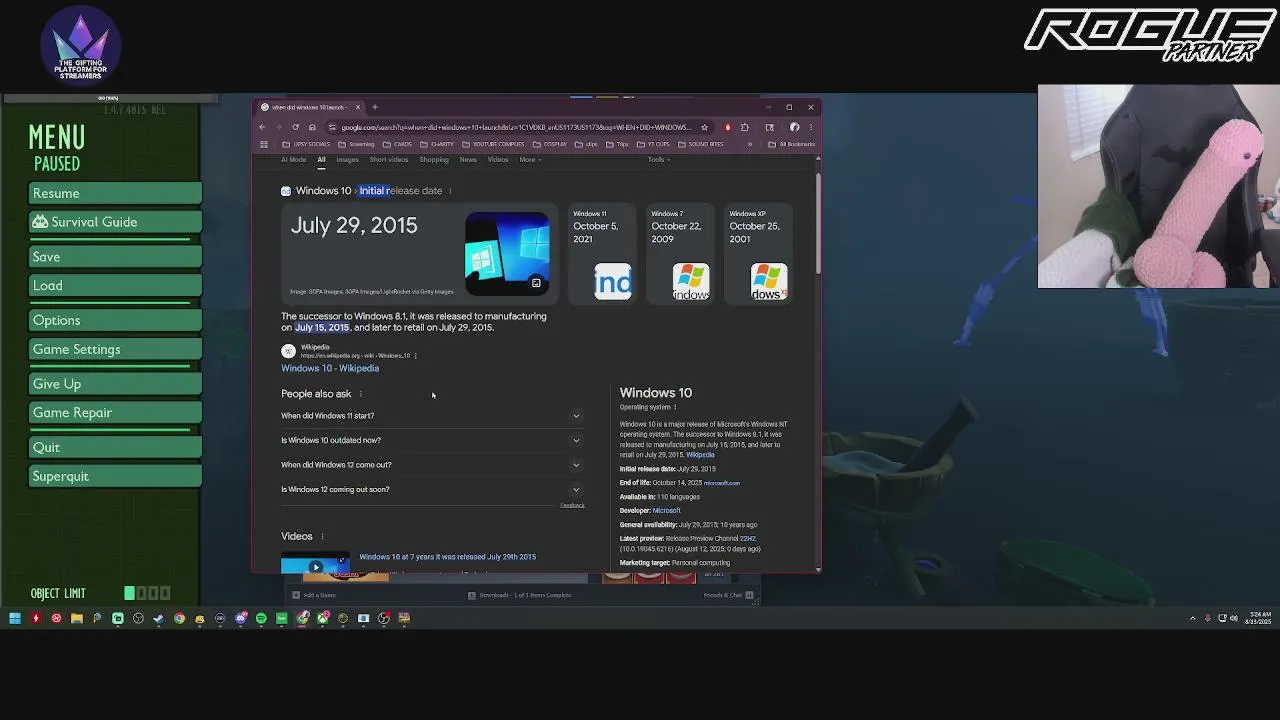Image resolution: width=1280 pixels, height=720 pixels.
Task: Open Options in pause menu
Action: pos(115,320)
